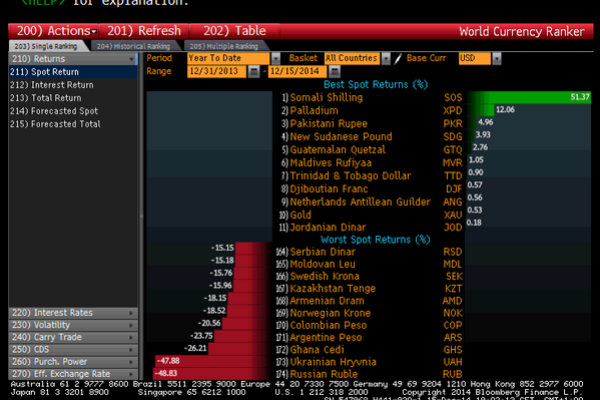Click the Refresh button
This screenshot has height=400, width=600.
[x=147, y=31]
